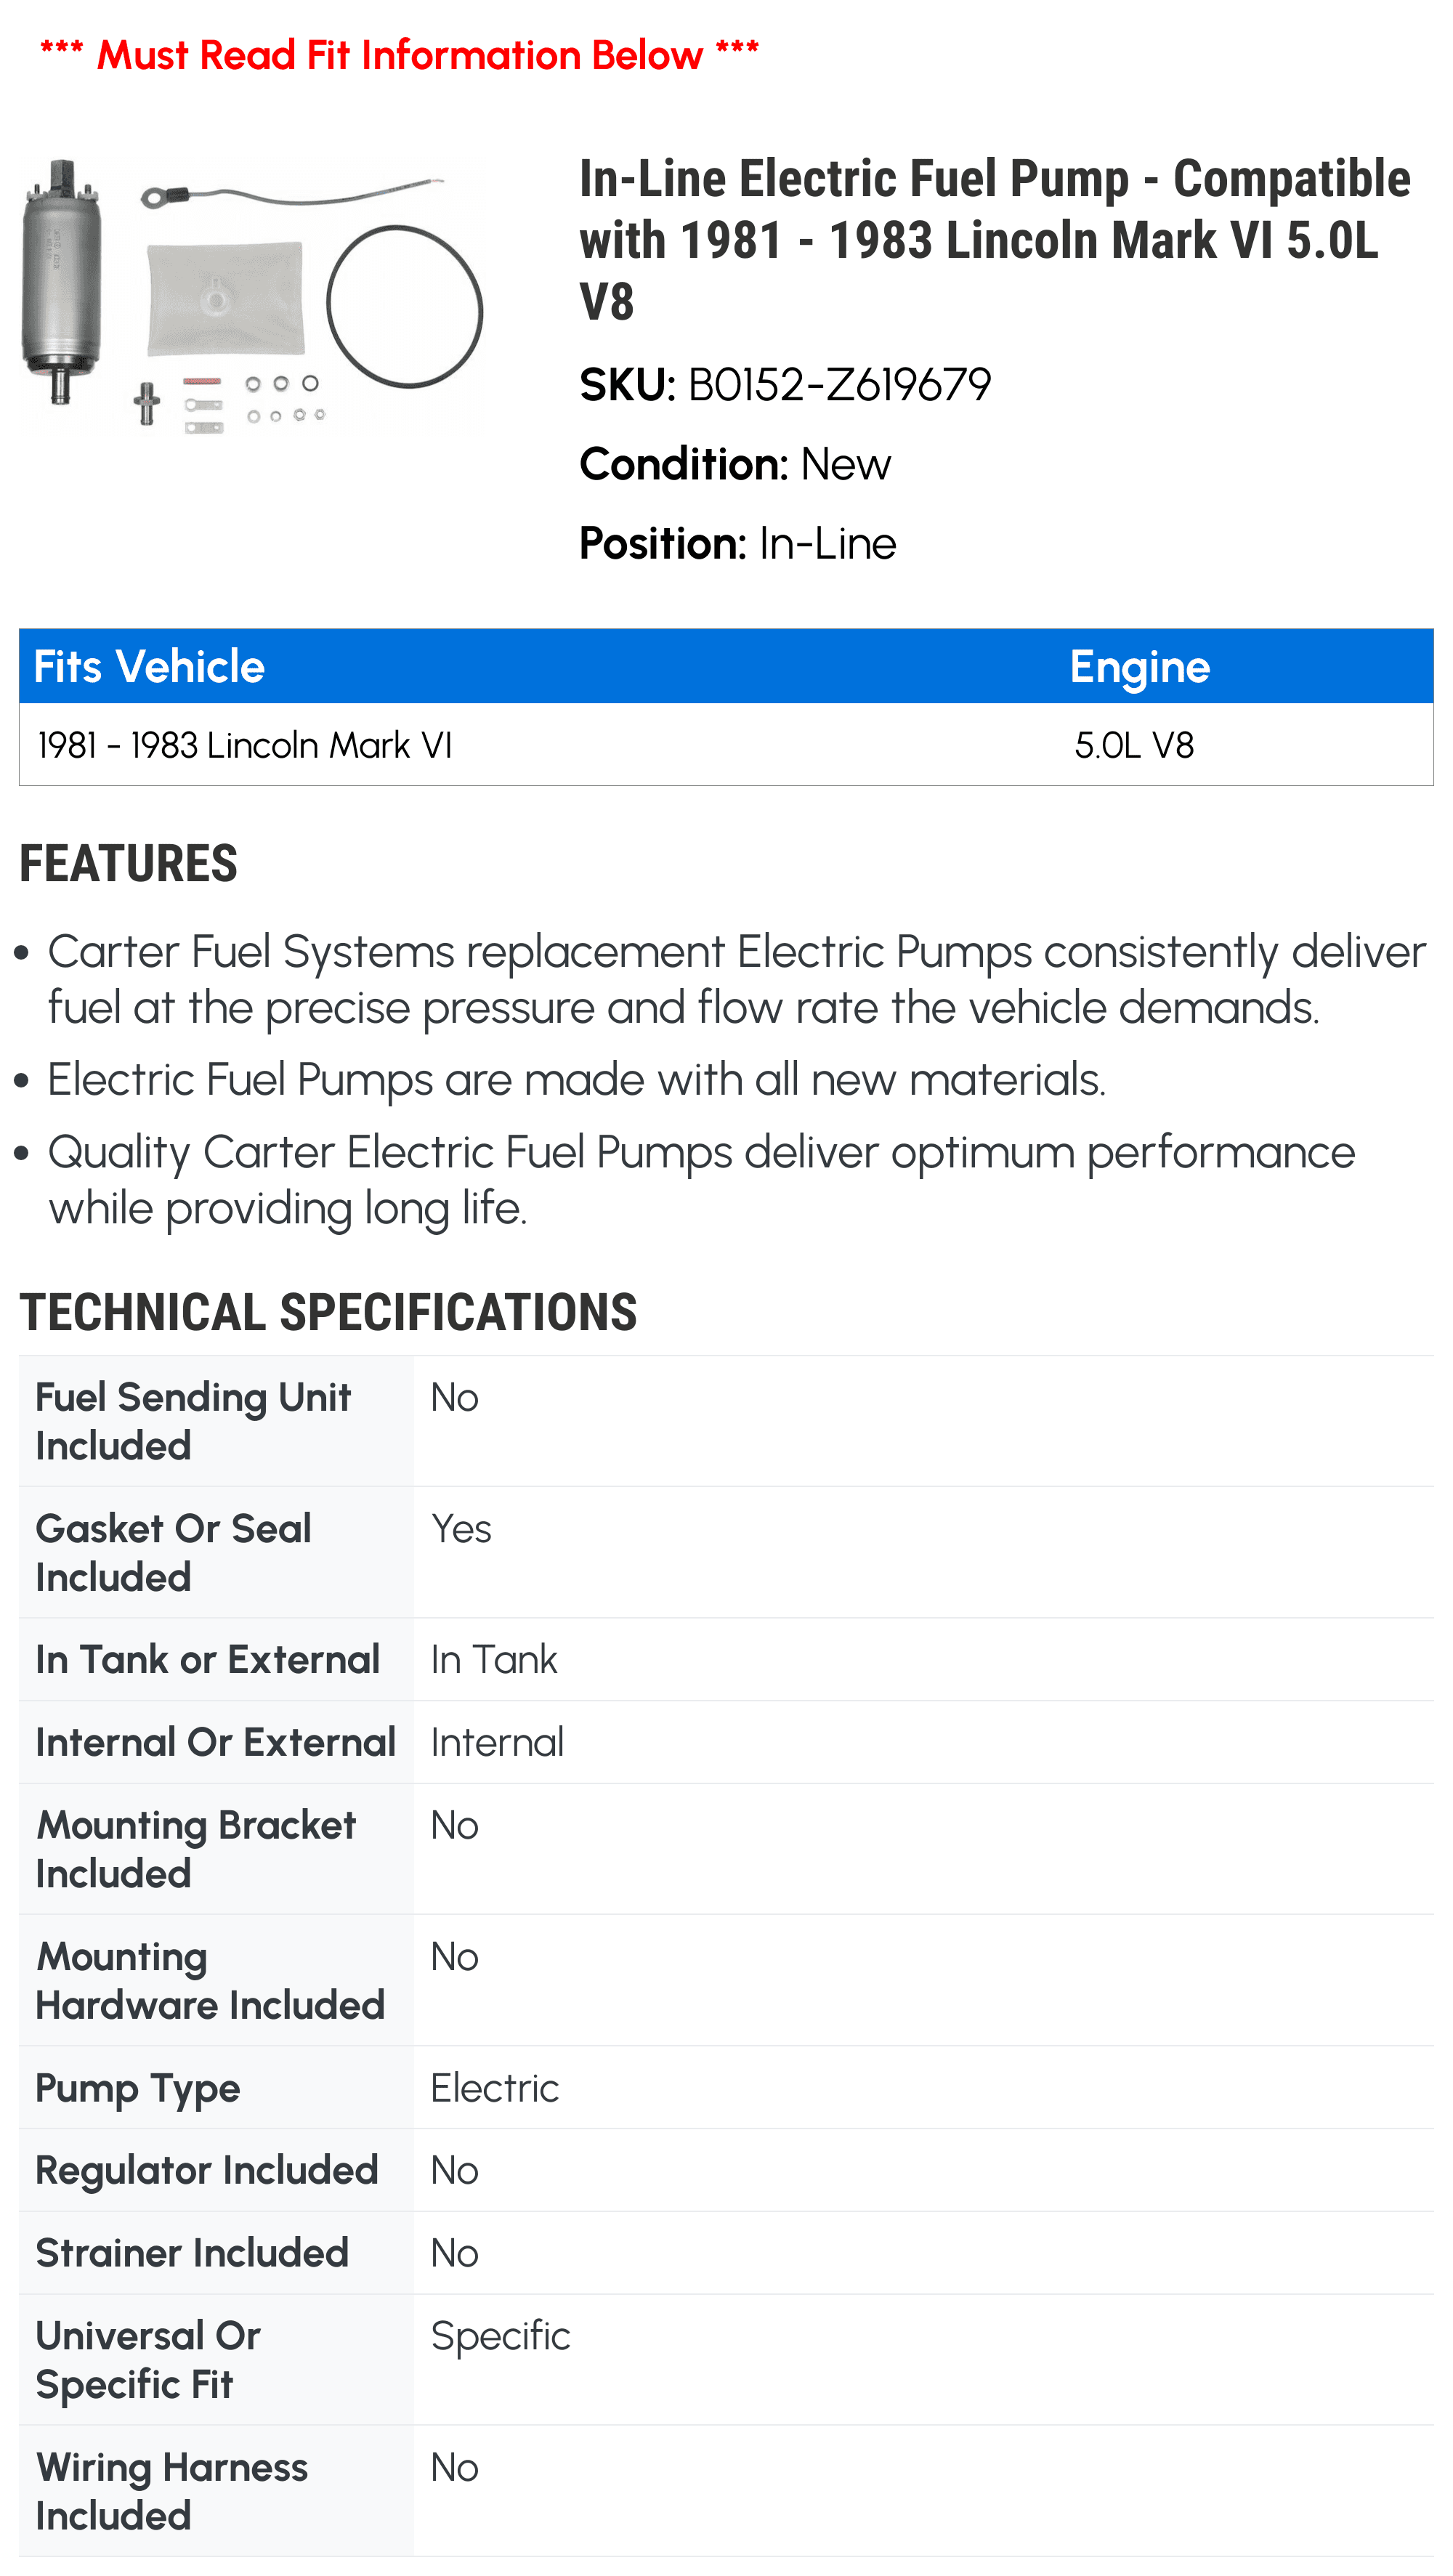This screenshot has height=2576, width=1453.
Task: Click the Fuel Sending Unit Included row
Action: [726, 1421]
